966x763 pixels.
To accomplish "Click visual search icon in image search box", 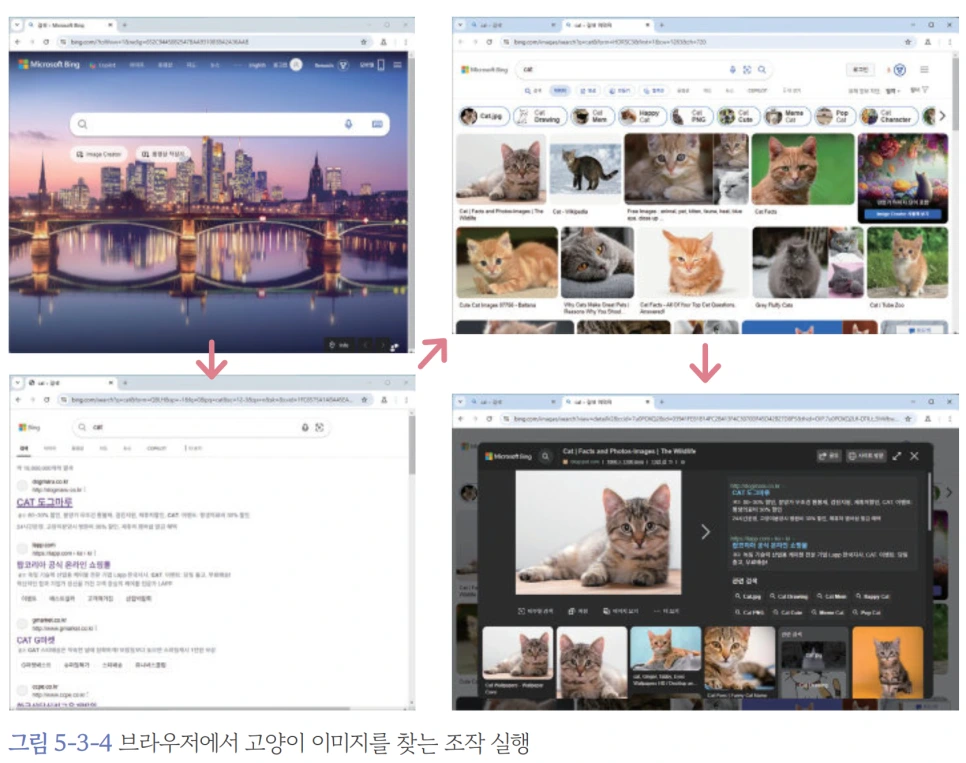I will pos(747,70).
